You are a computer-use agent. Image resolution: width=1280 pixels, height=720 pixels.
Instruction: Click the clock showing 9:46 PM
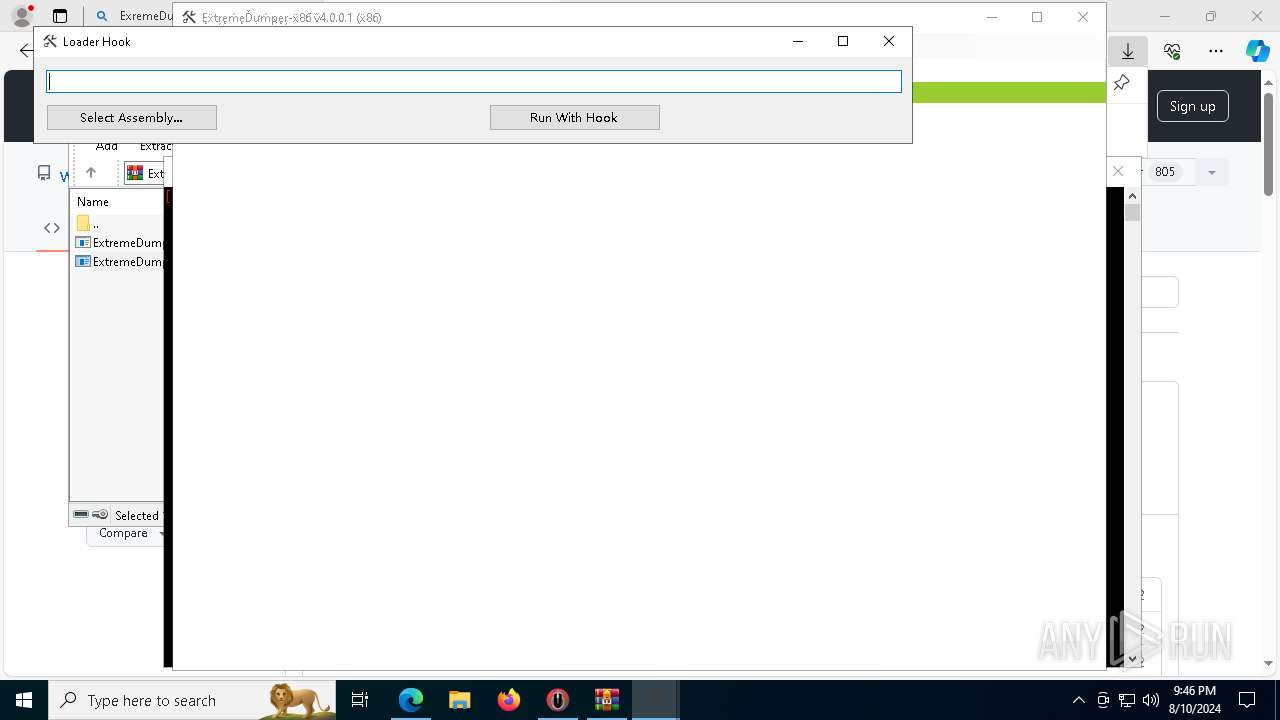pyautogui.click(x=1194, y=700)
